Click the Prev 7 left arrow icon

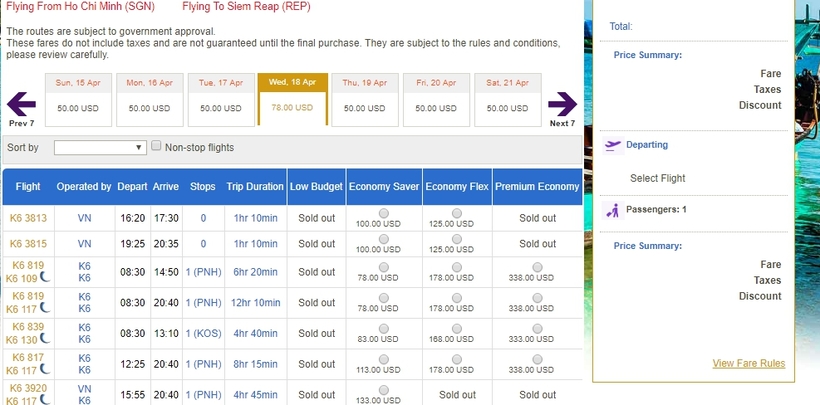point(21,103)
